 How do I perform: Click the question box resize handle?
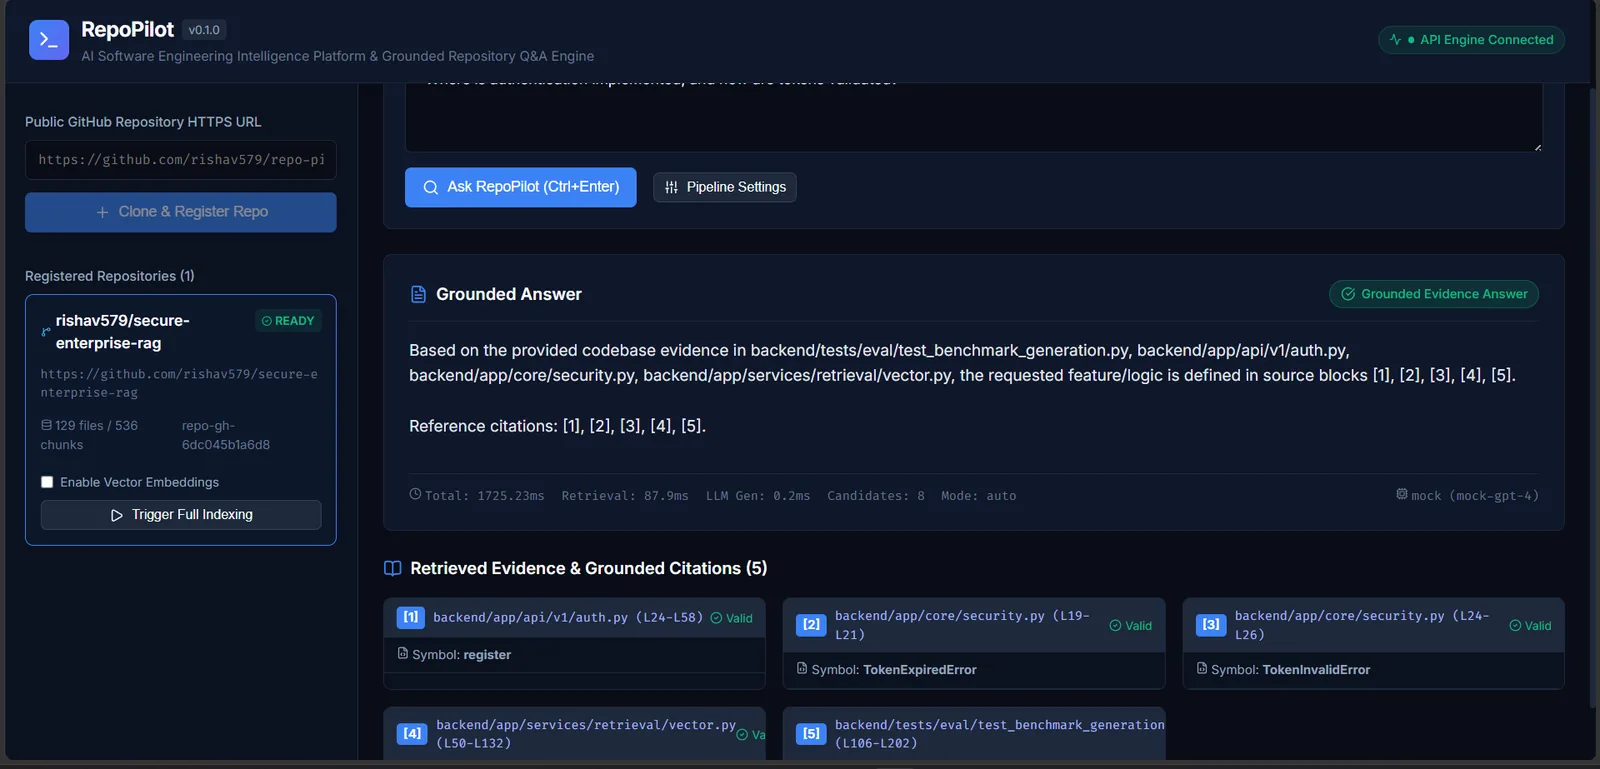[x=1537, y=147]
